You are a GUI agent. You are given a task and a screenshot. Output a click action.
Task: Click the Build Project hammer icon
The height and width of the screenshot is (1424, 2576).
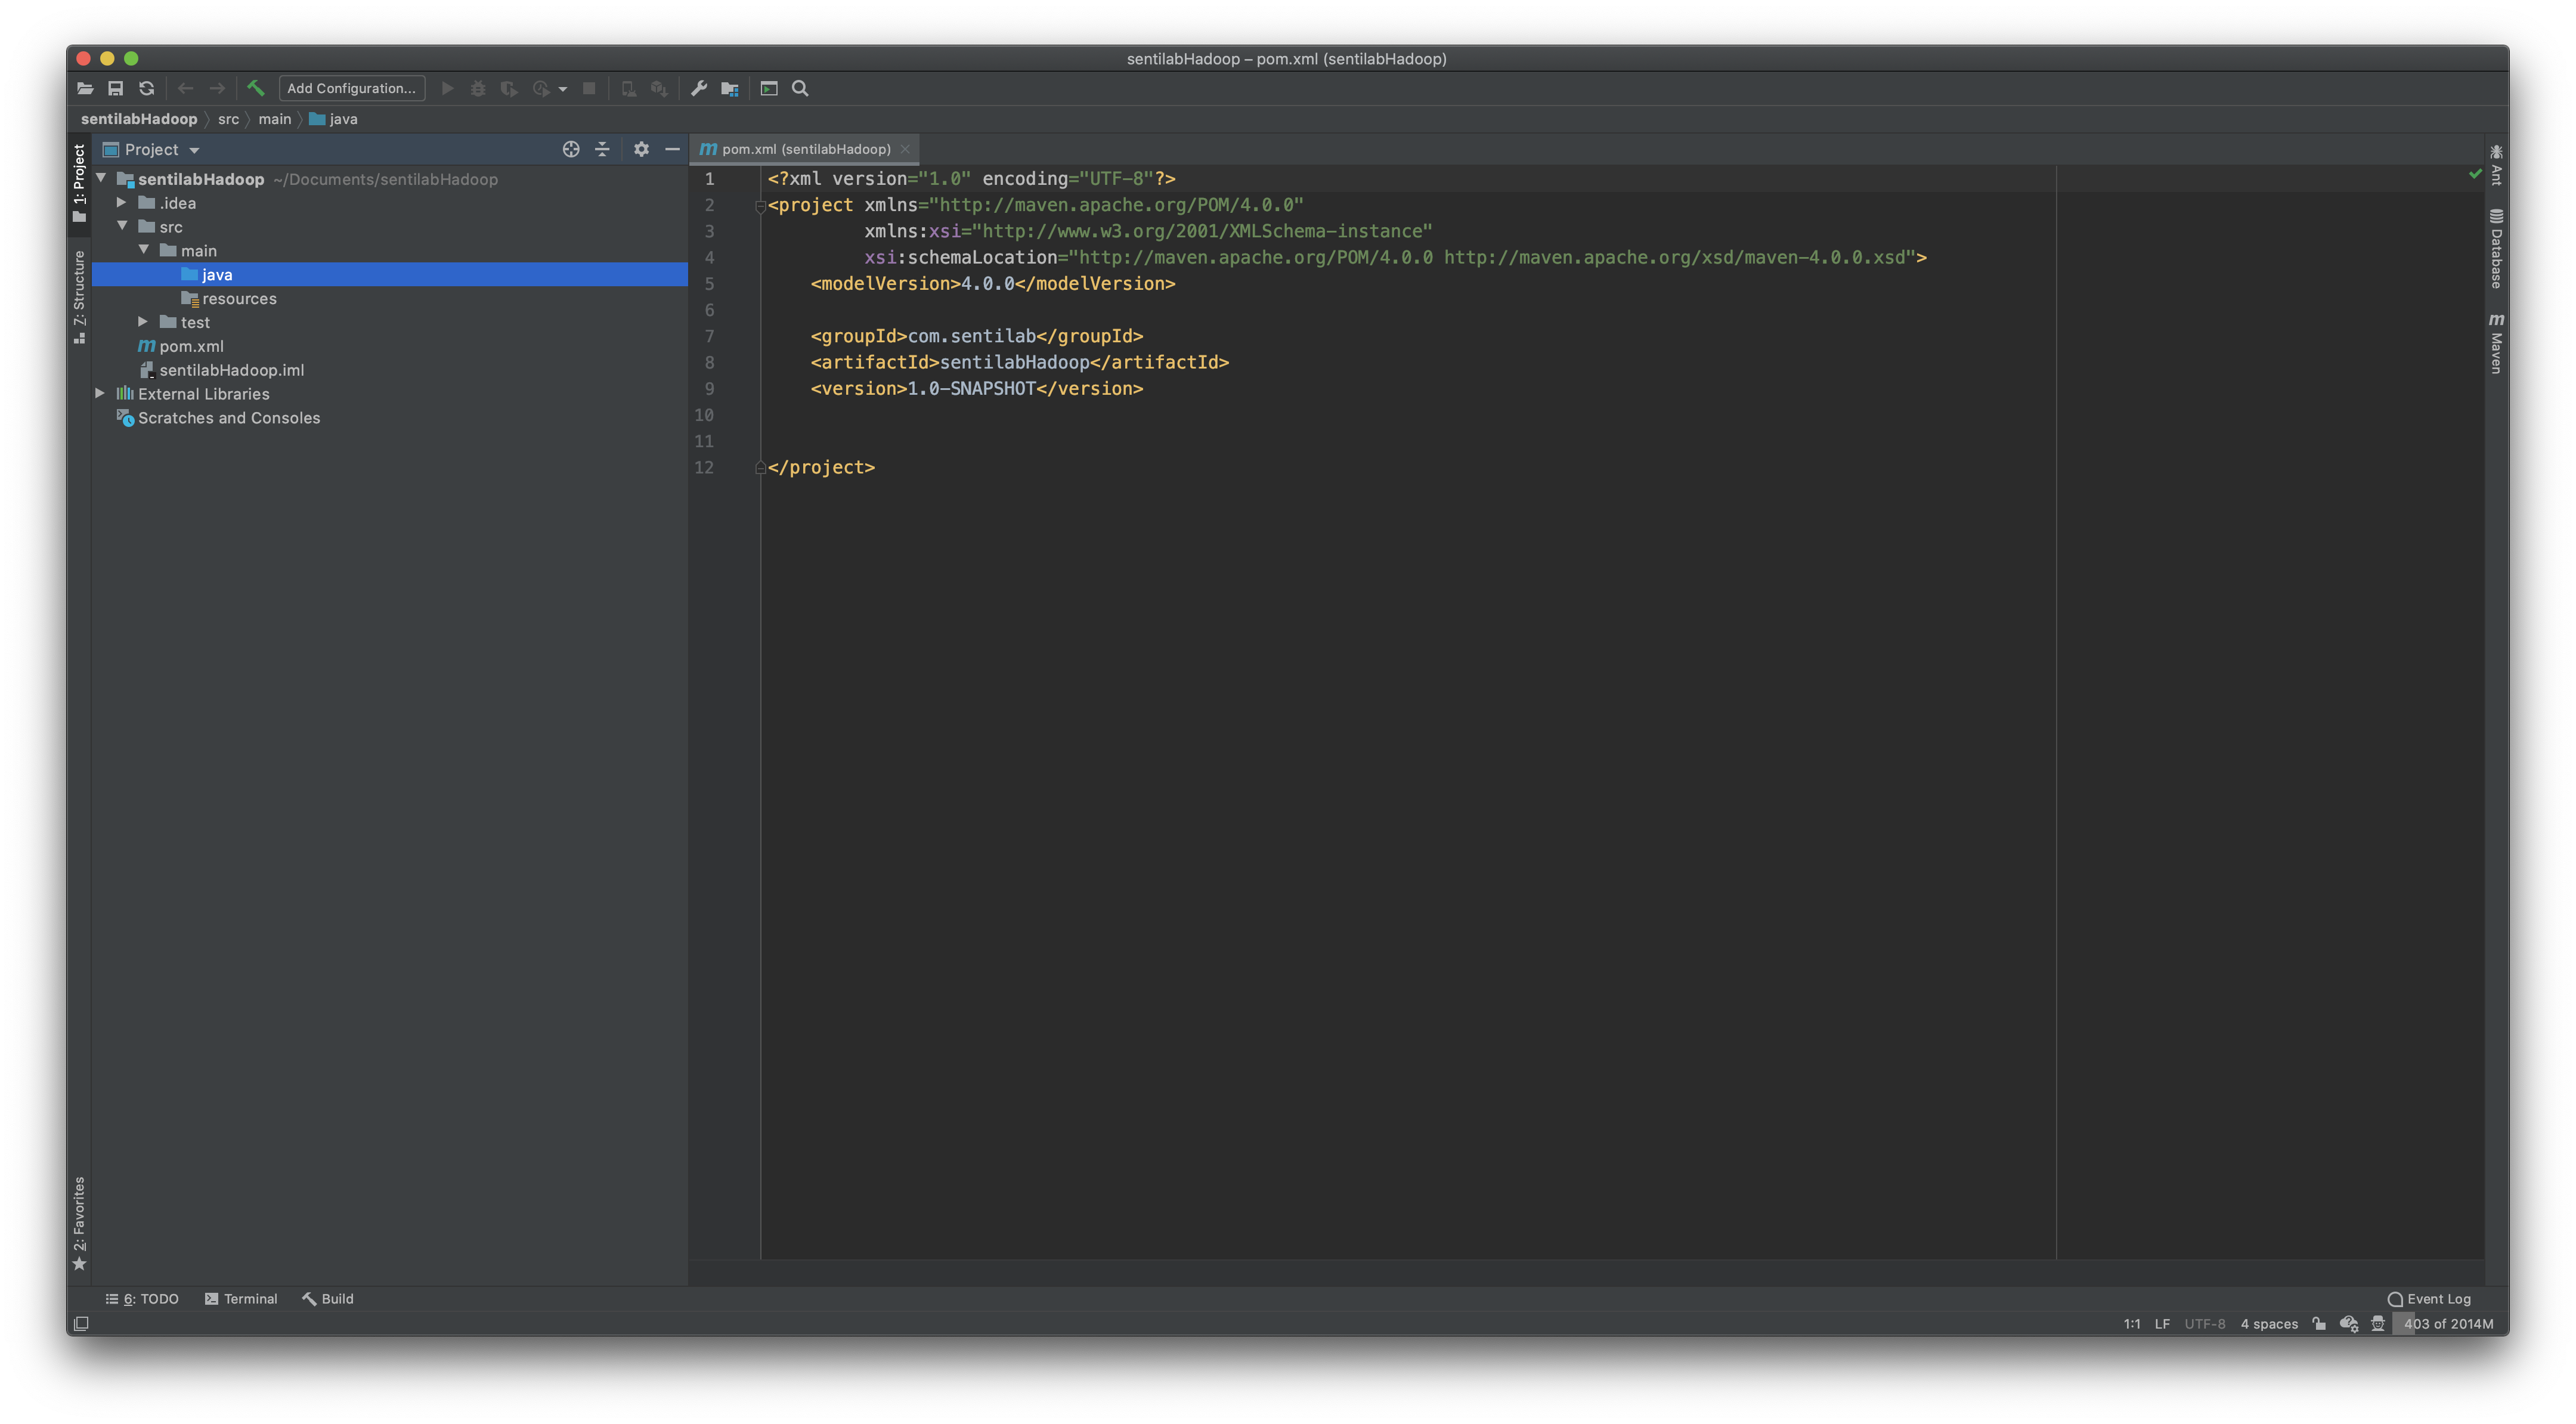[x=255, y=88]
